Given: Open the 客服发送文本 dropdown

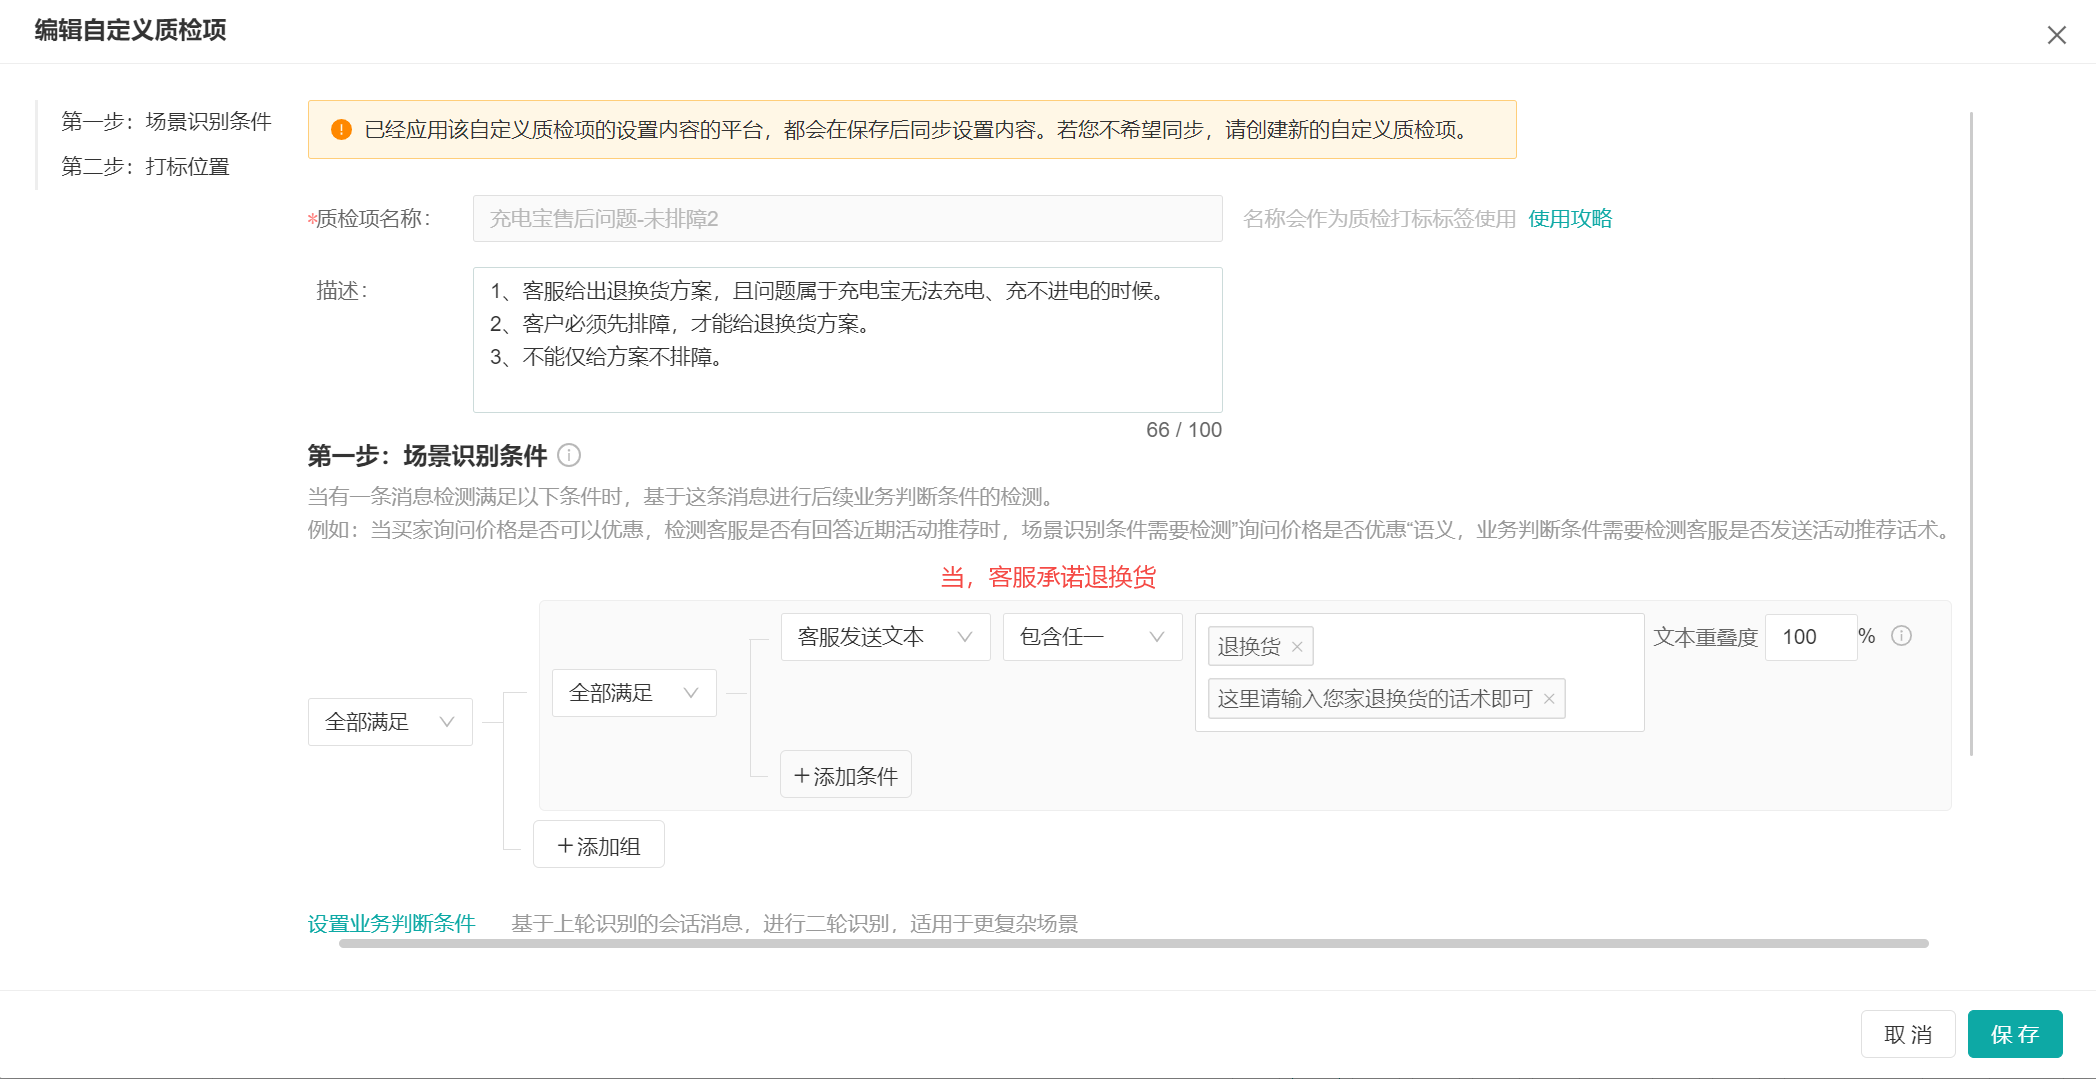Looking at the screenshot, I should click(885, 637).
